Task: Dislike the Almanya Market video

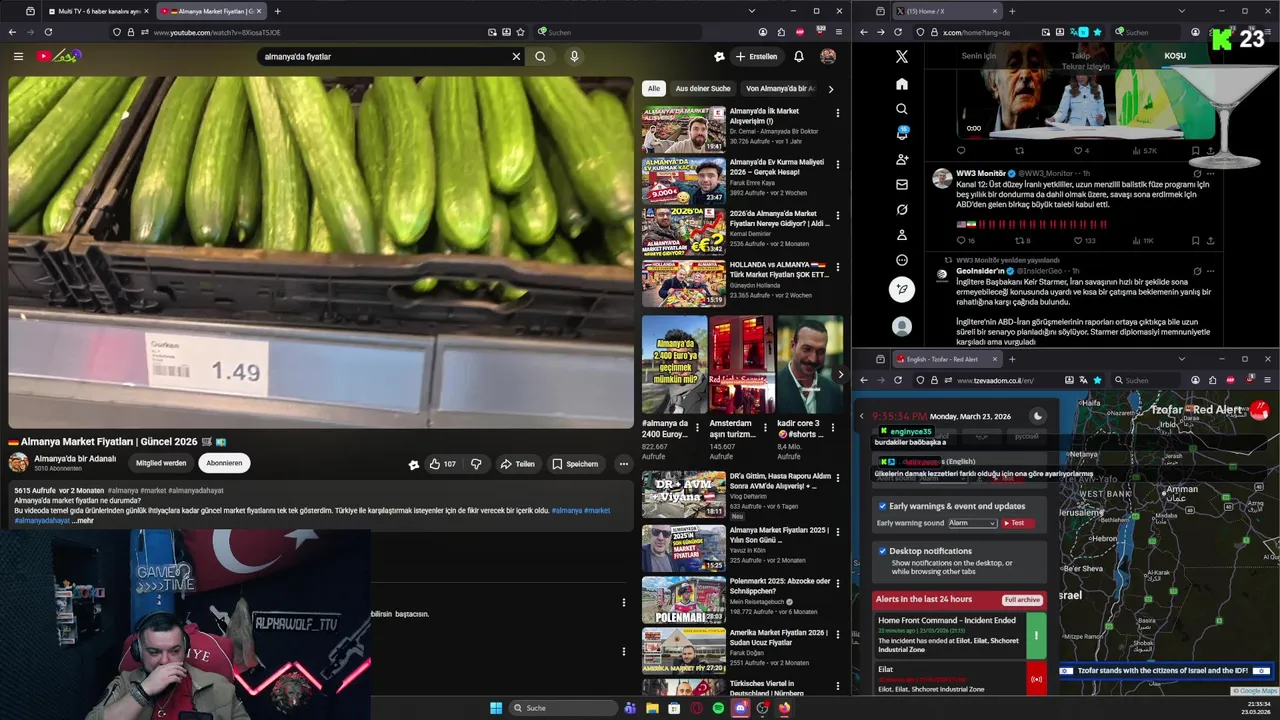Action: coord(476,464)
